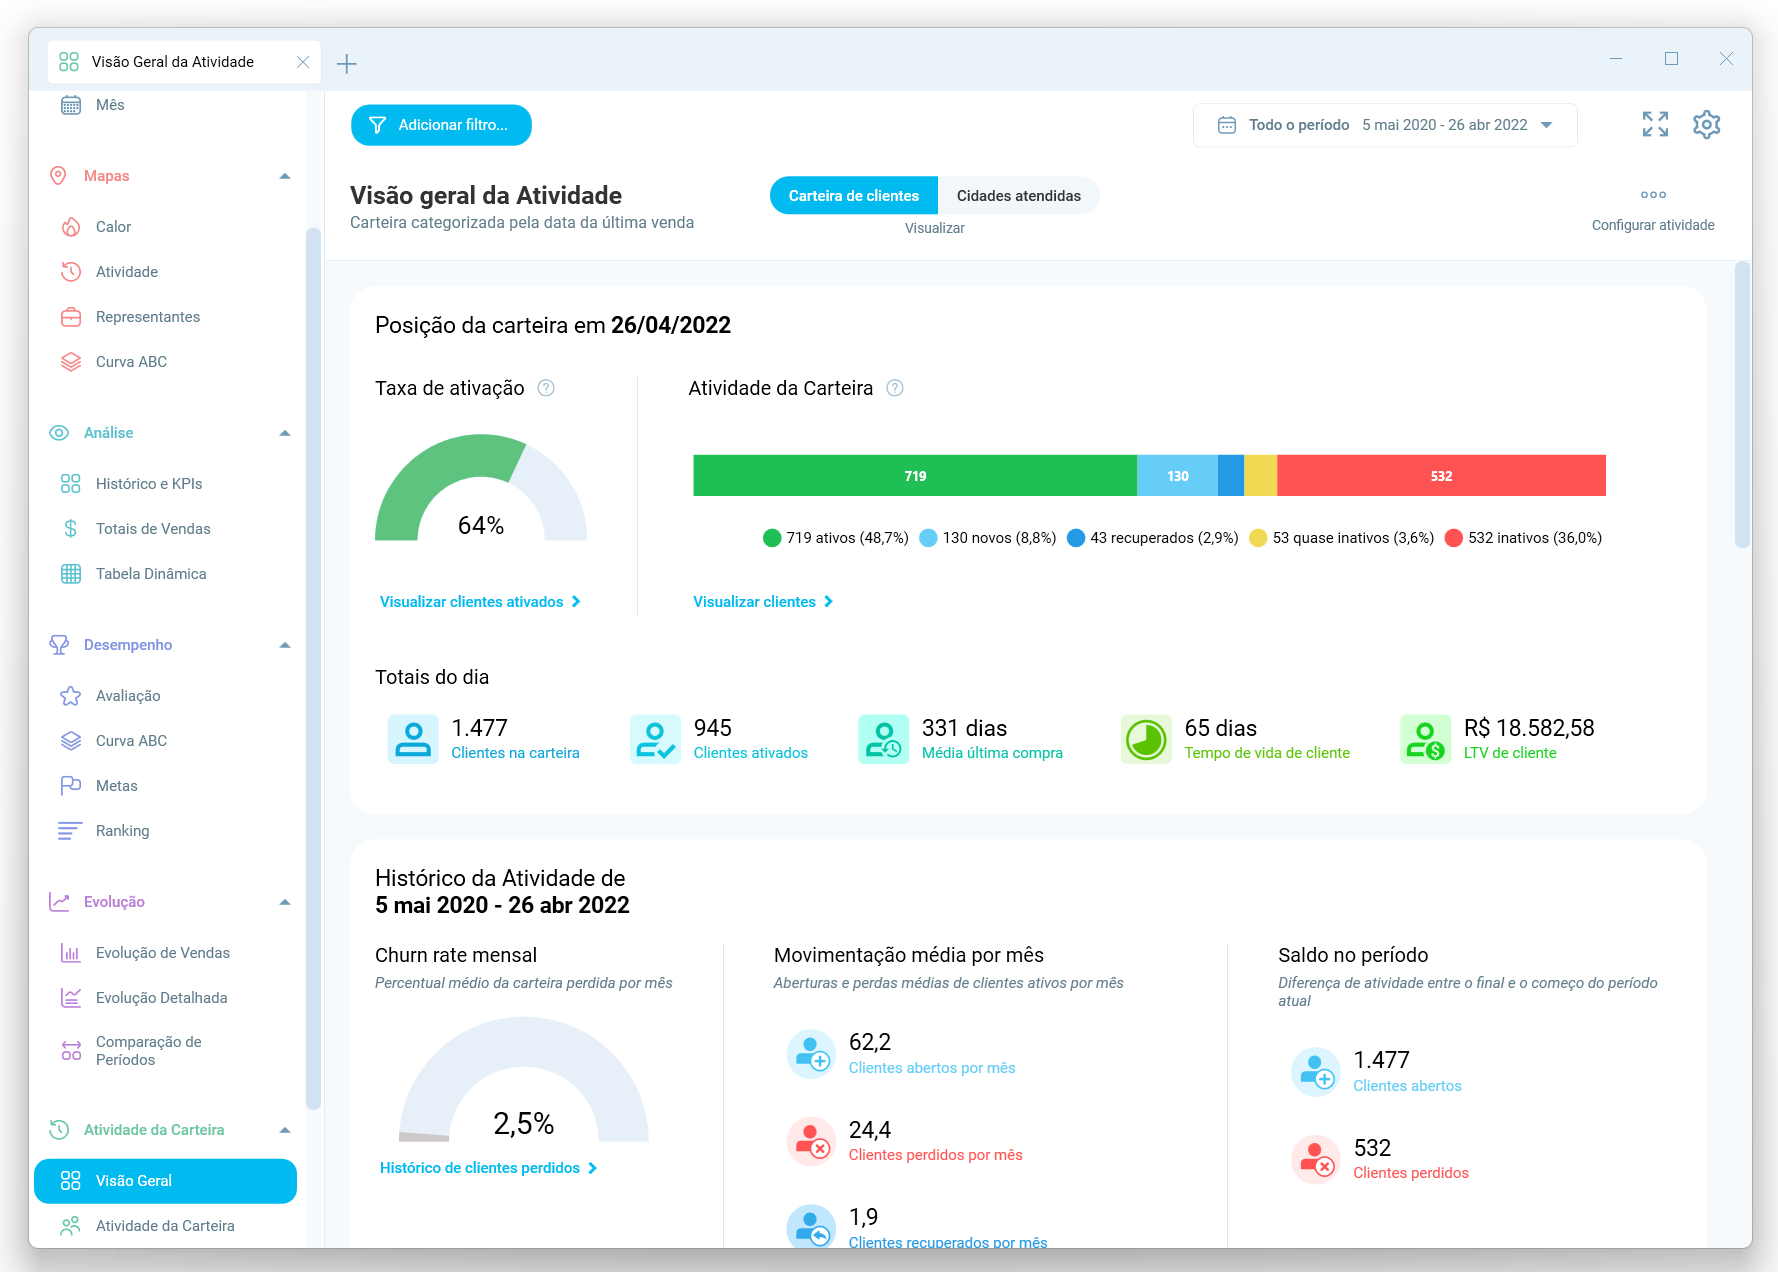Click the Adicionar filtro button

click(441, 125)
